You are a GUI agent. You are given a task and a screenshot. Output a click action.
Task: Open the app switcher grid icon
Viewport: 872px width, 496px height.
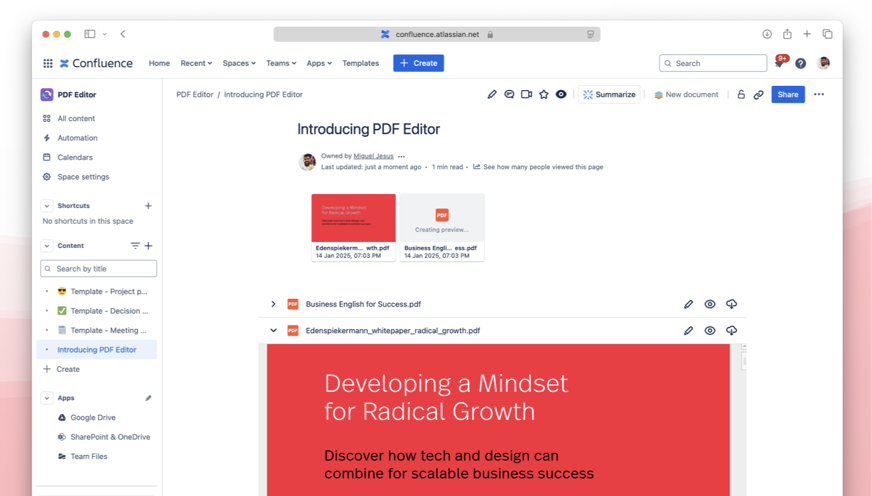coord(48,63)
